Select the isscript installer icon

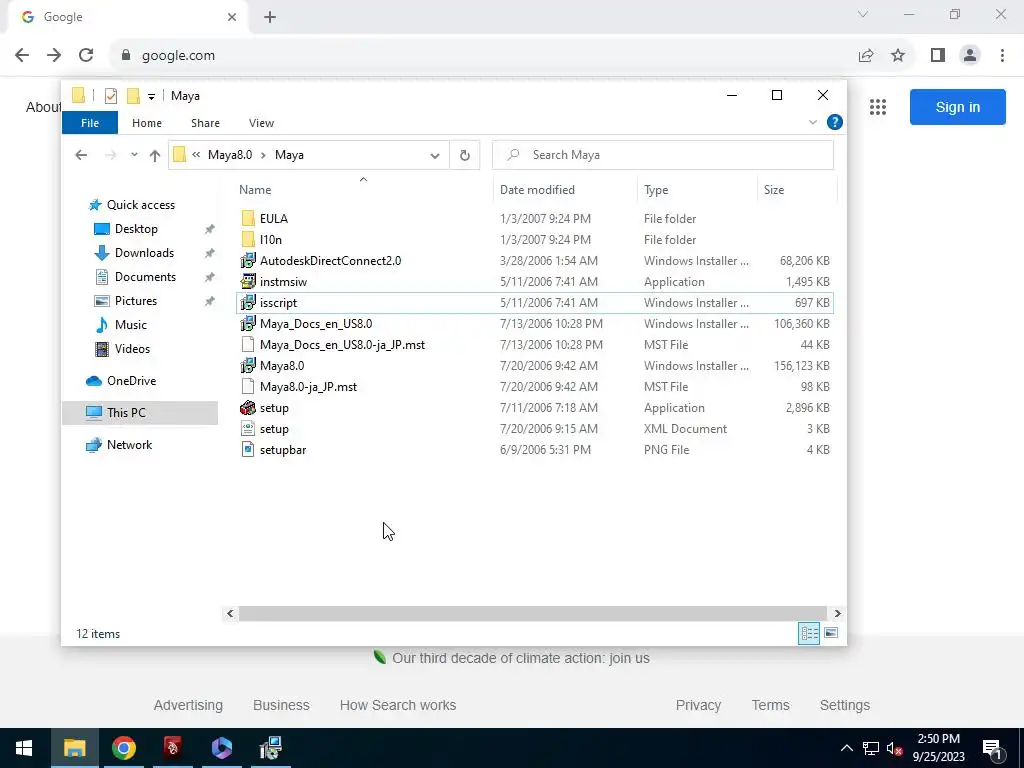[x=248, y=302]
